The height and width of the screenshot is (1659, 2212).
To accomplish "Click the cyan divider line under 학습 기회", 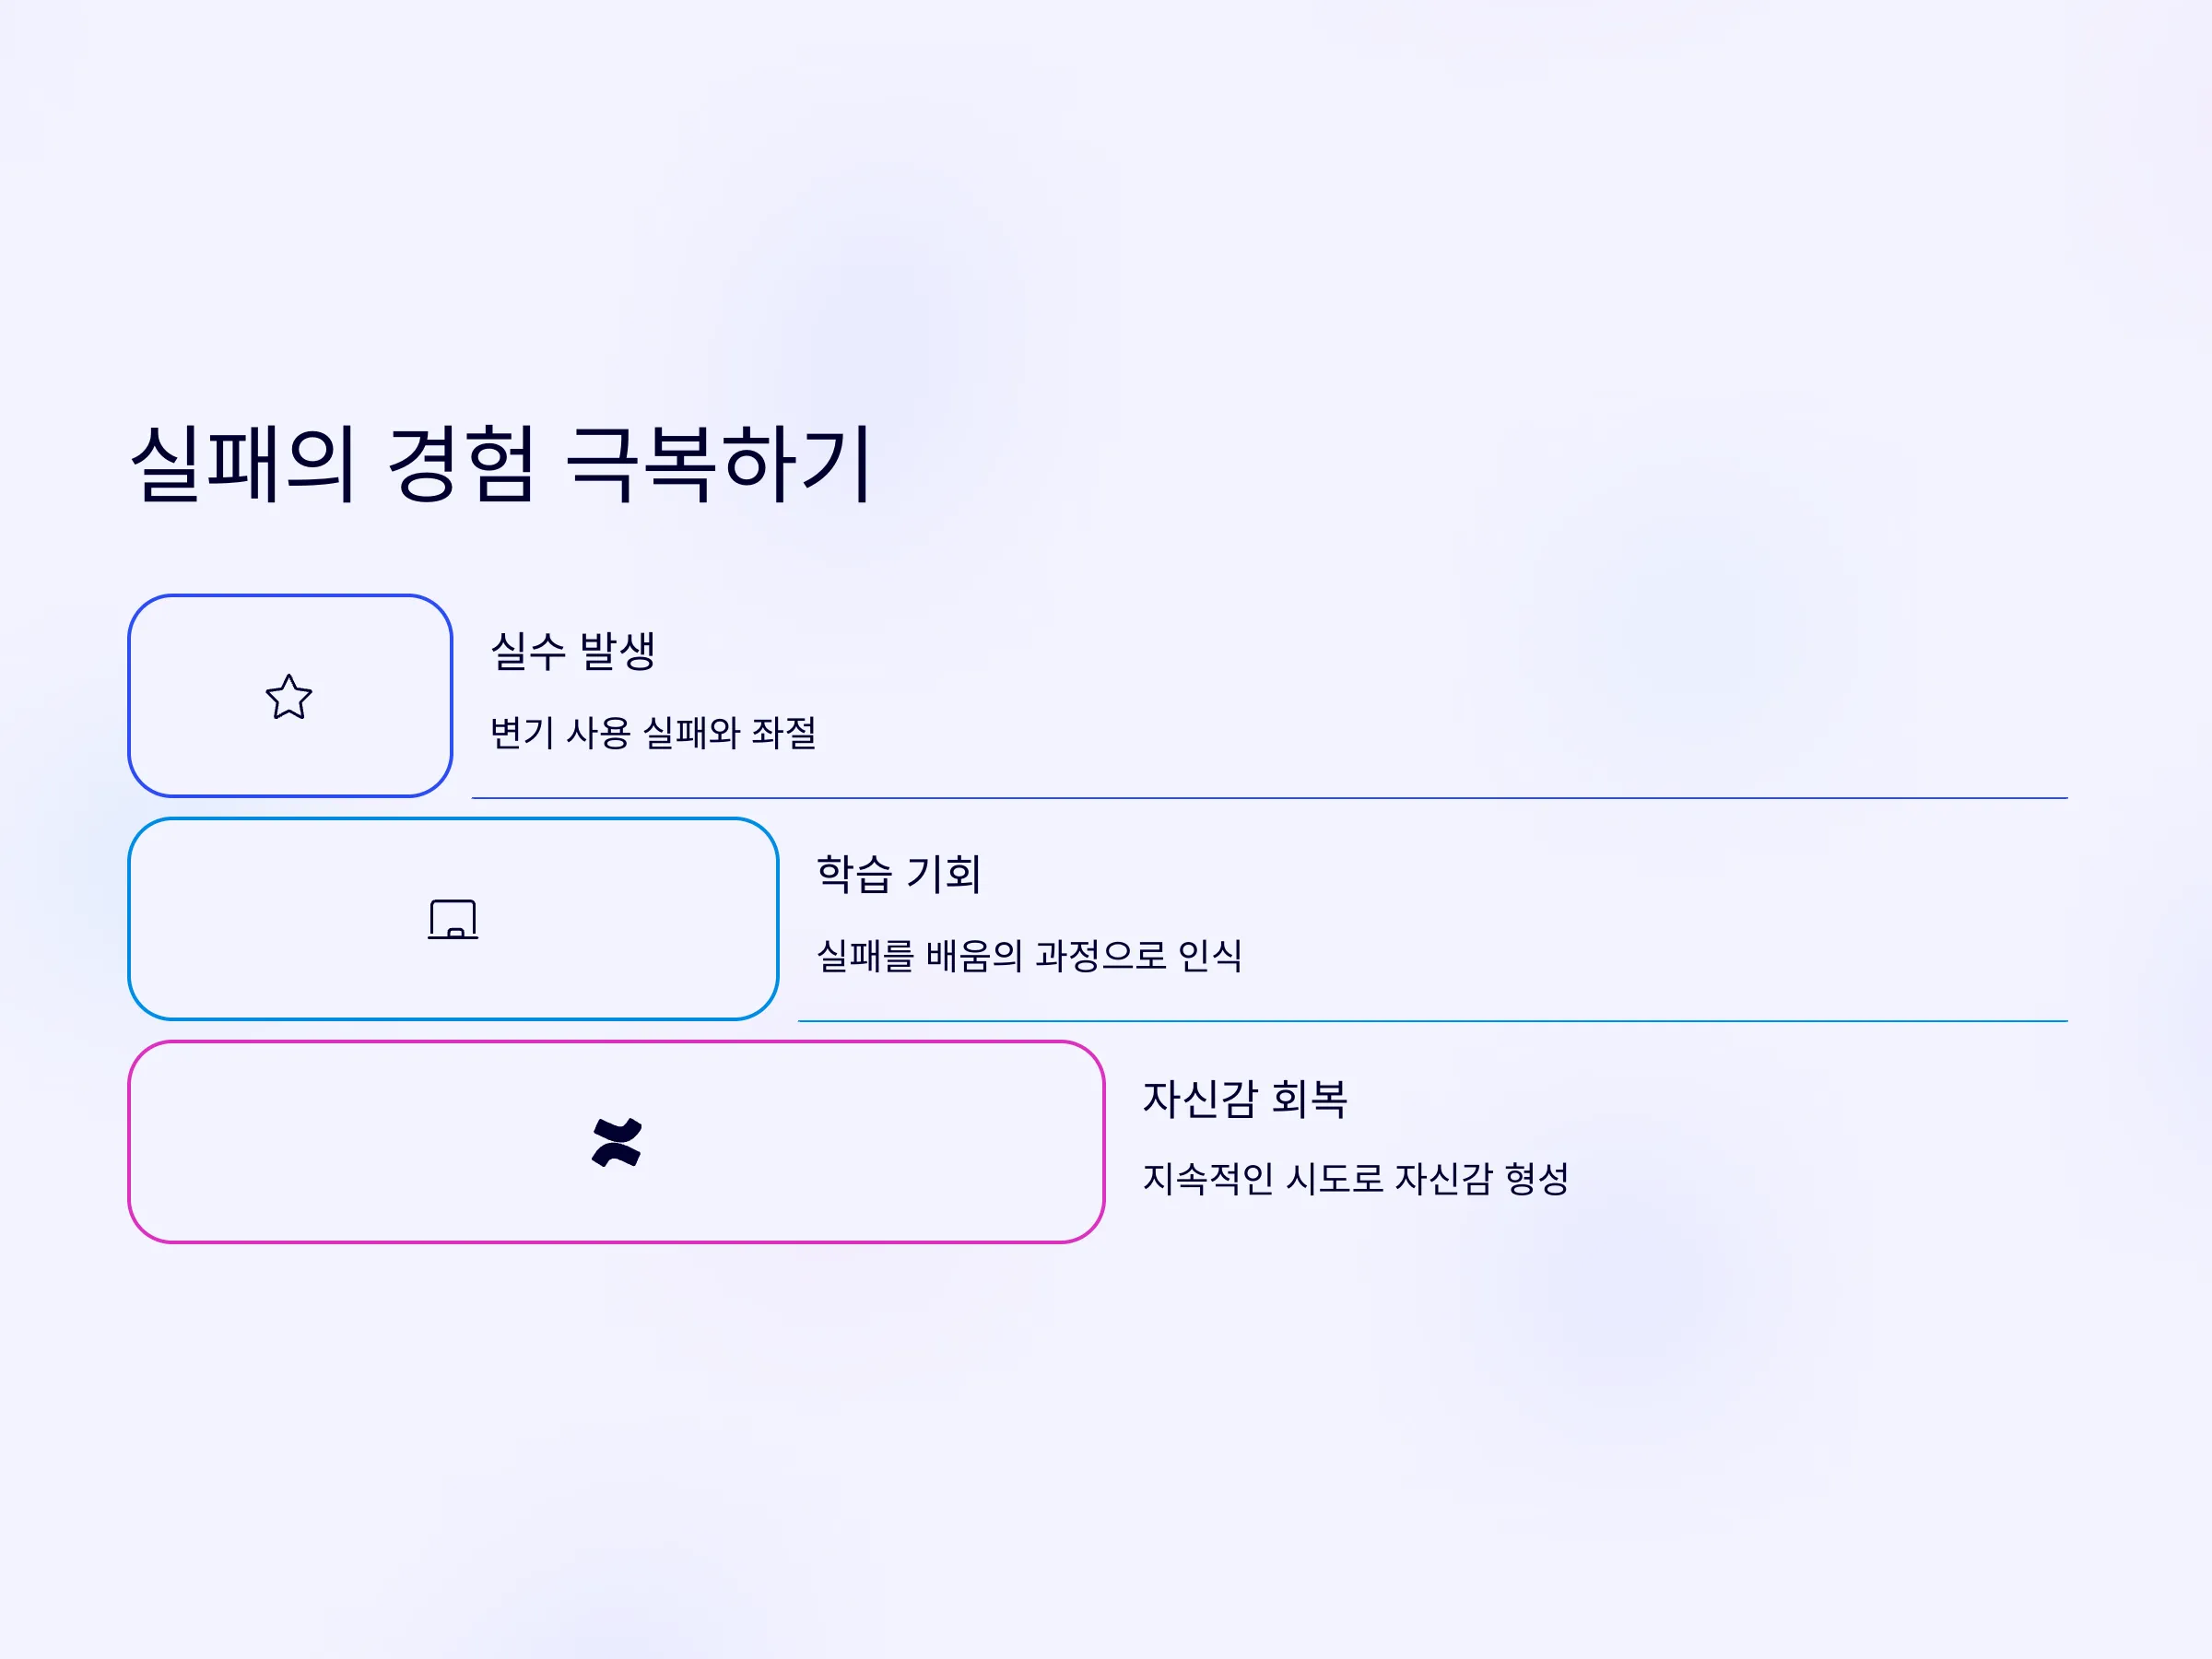I will point(1432,1021).
